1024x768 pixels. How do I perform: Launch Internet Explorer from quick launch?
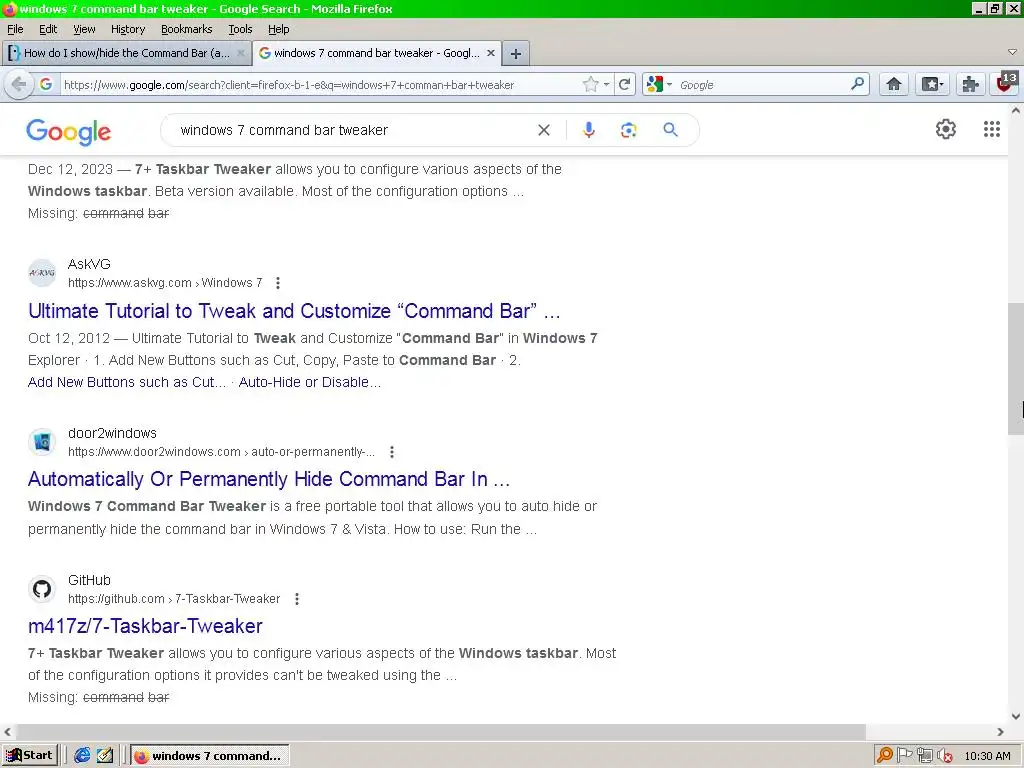click(x=82, y=755)
